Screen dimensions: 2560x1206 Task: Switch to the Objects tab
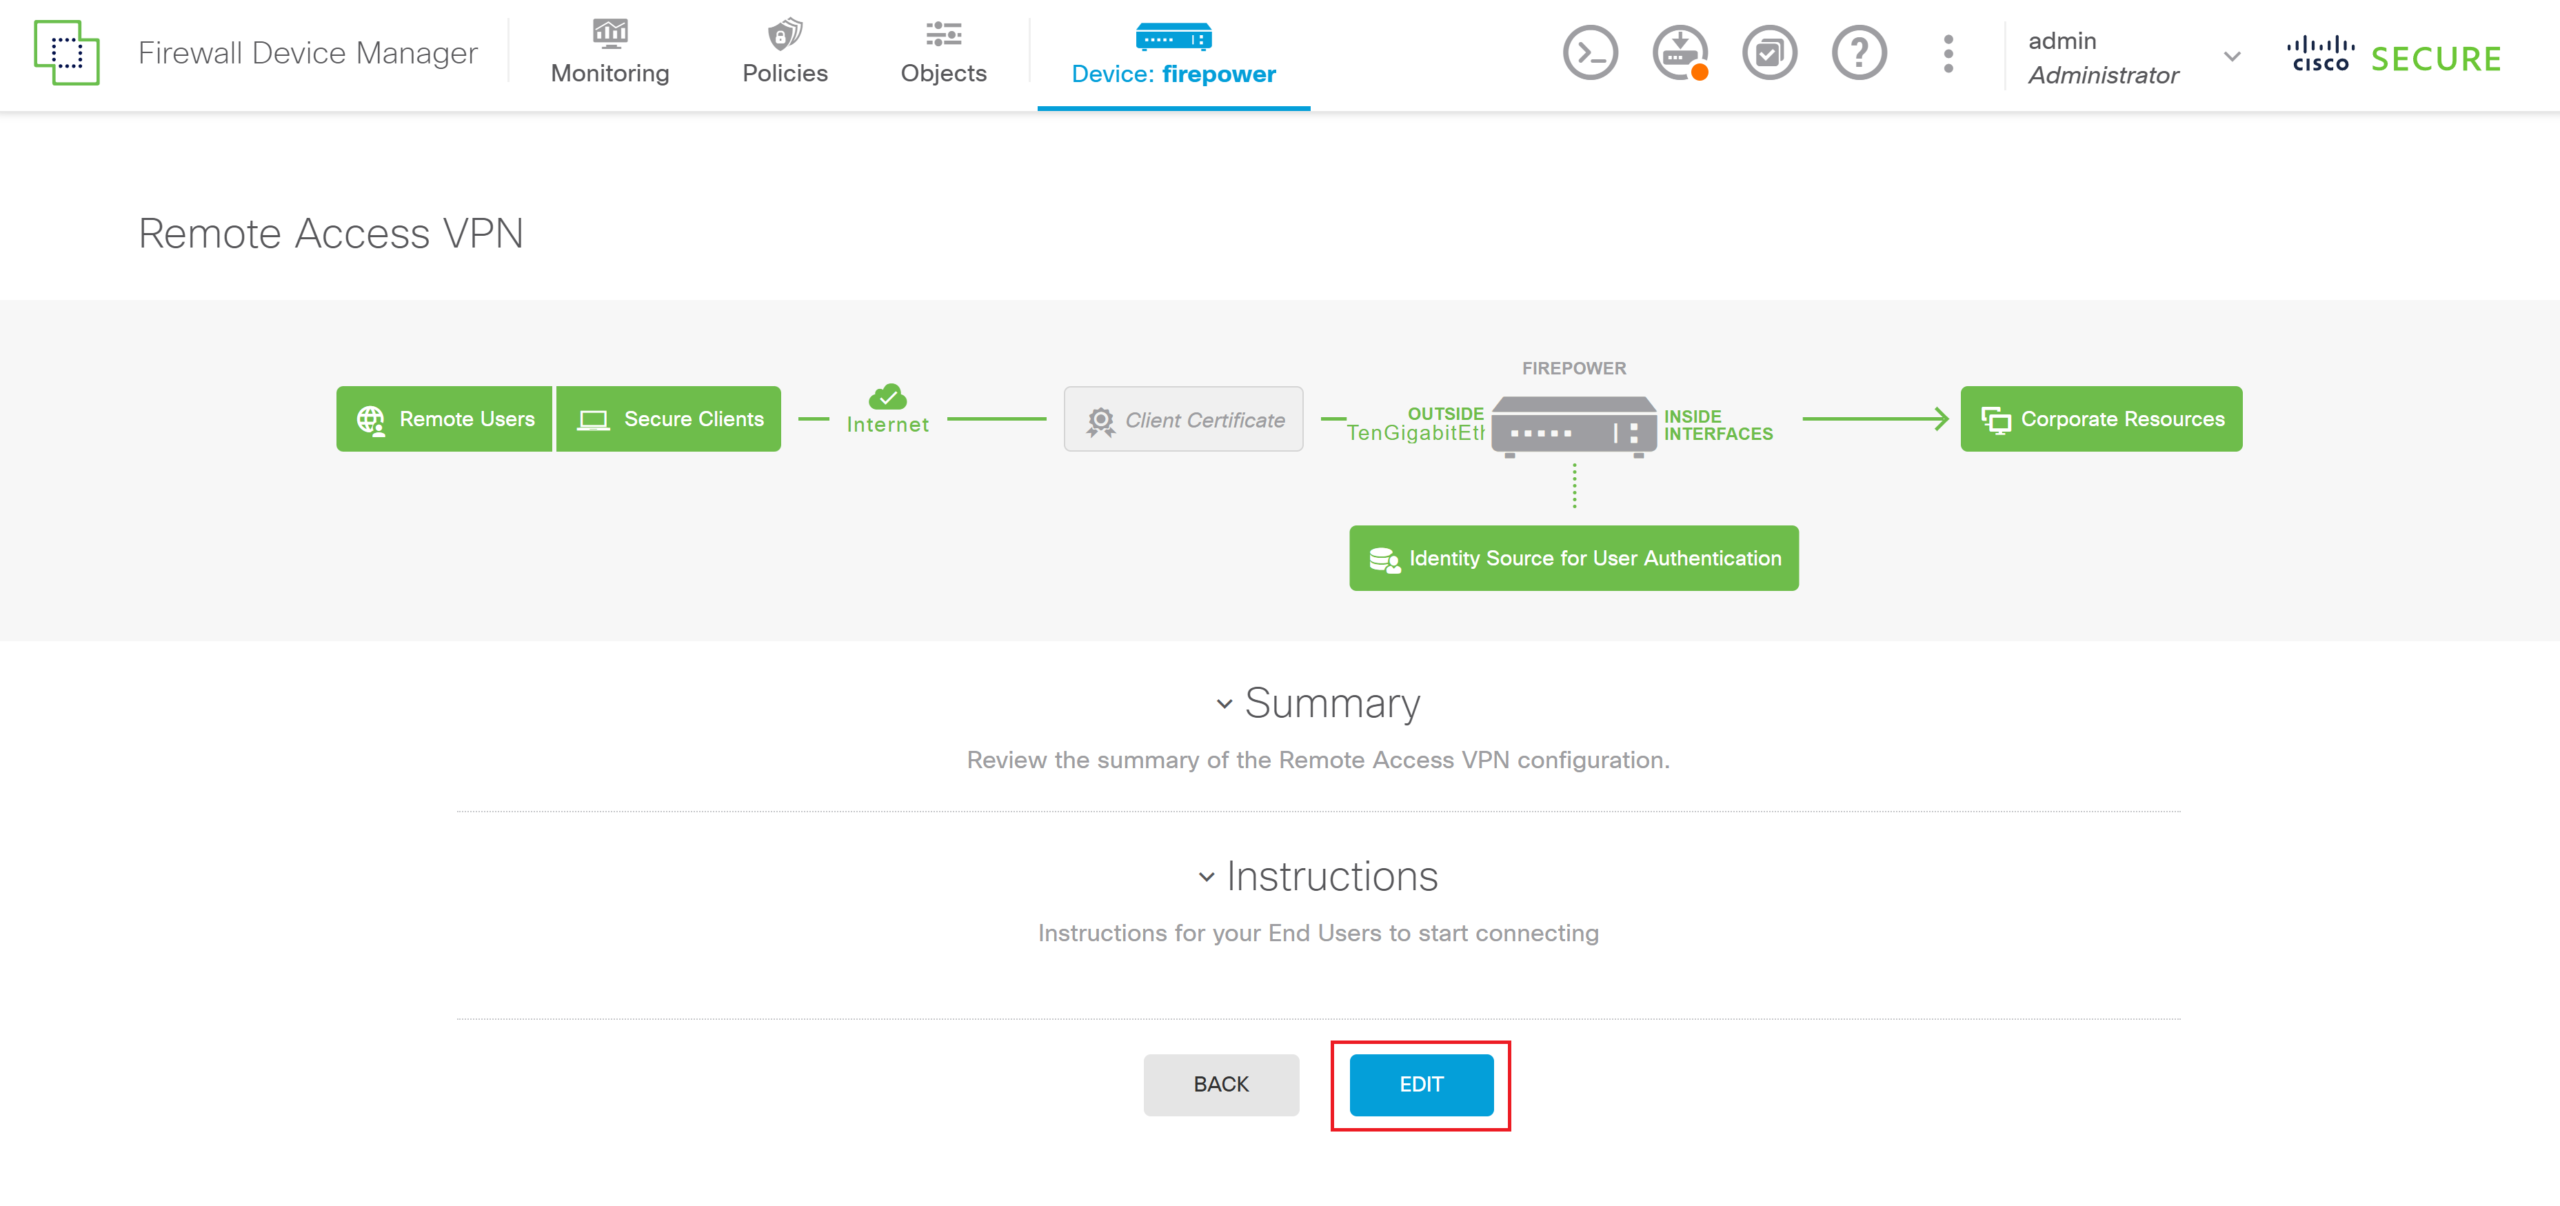[x=943, y=54]
